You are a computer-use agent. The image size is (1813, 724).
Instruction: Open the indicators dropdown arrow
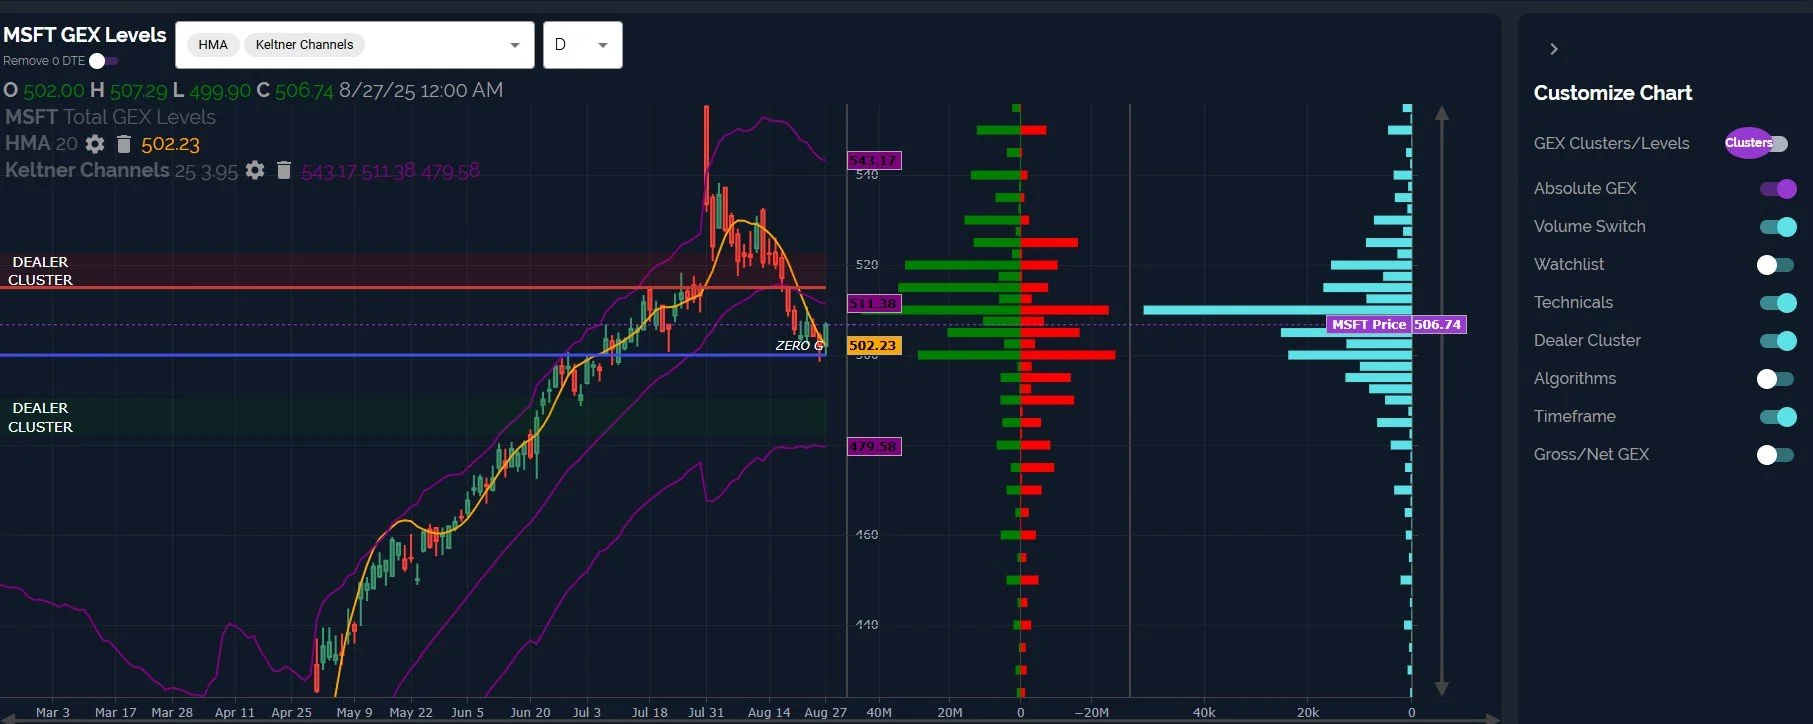(x=515, y=45)
